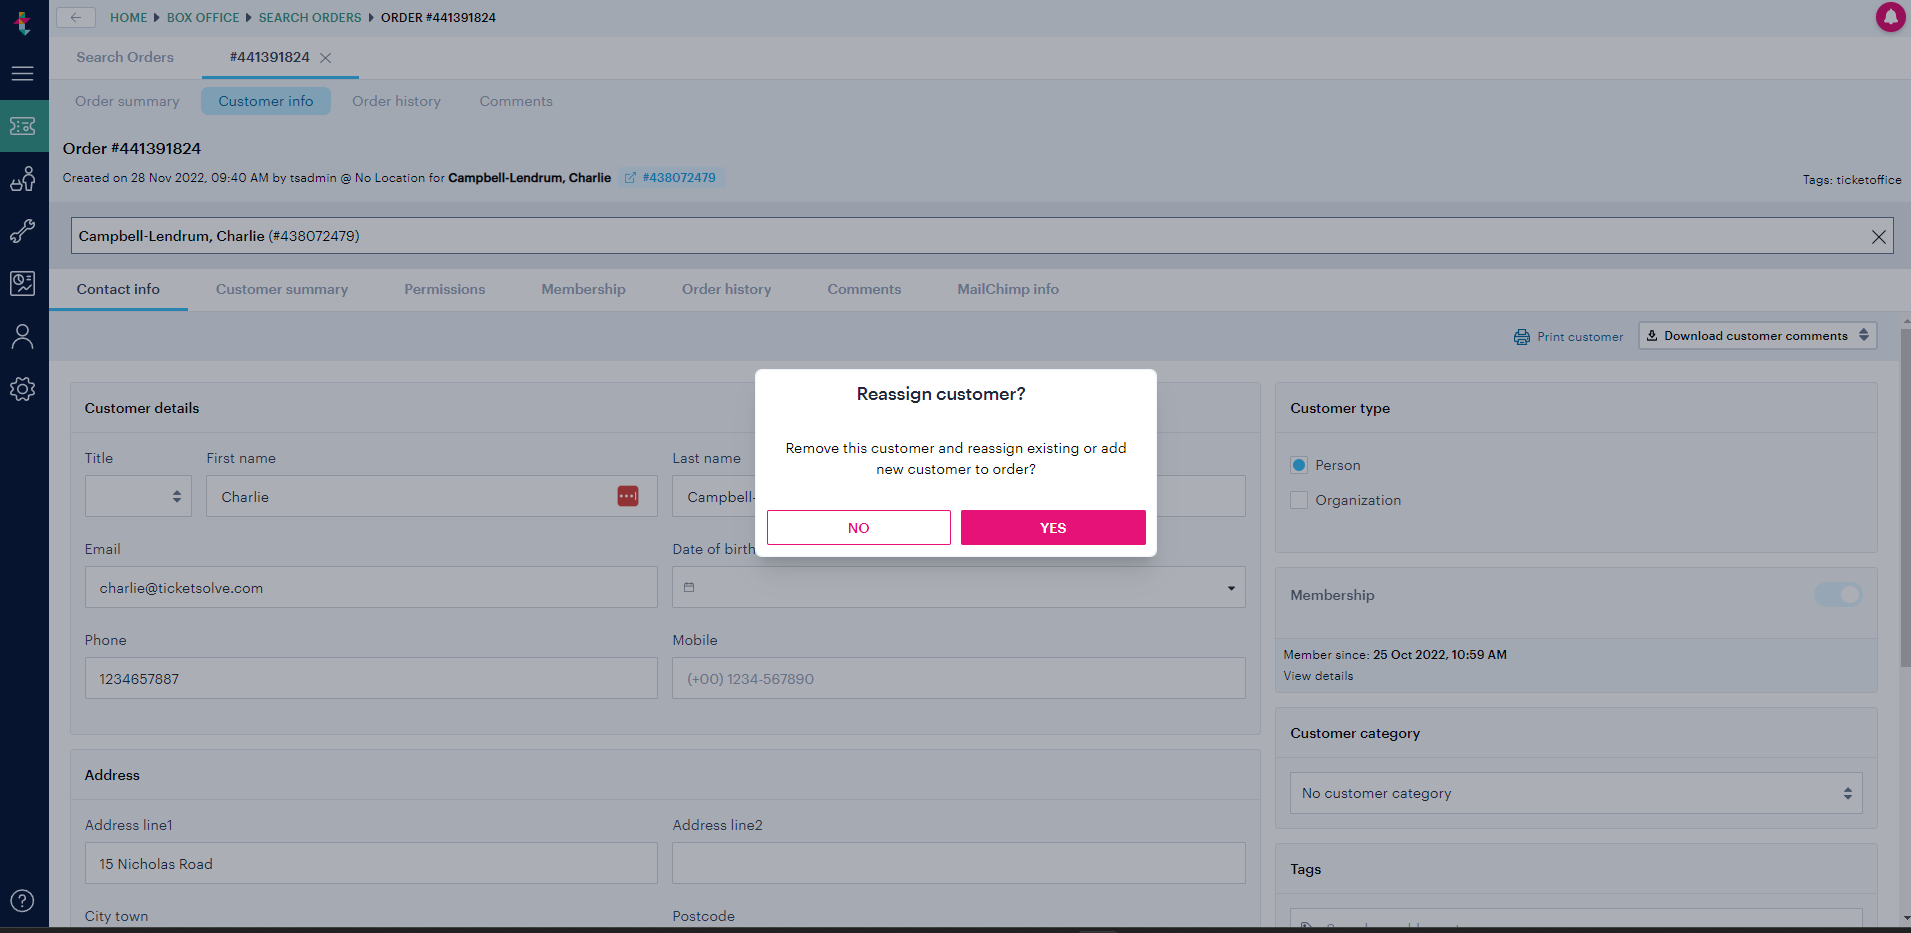Expand the No customer category dropdown
The height and width of the screenshot is (933, 1911).
(1575, 793)
